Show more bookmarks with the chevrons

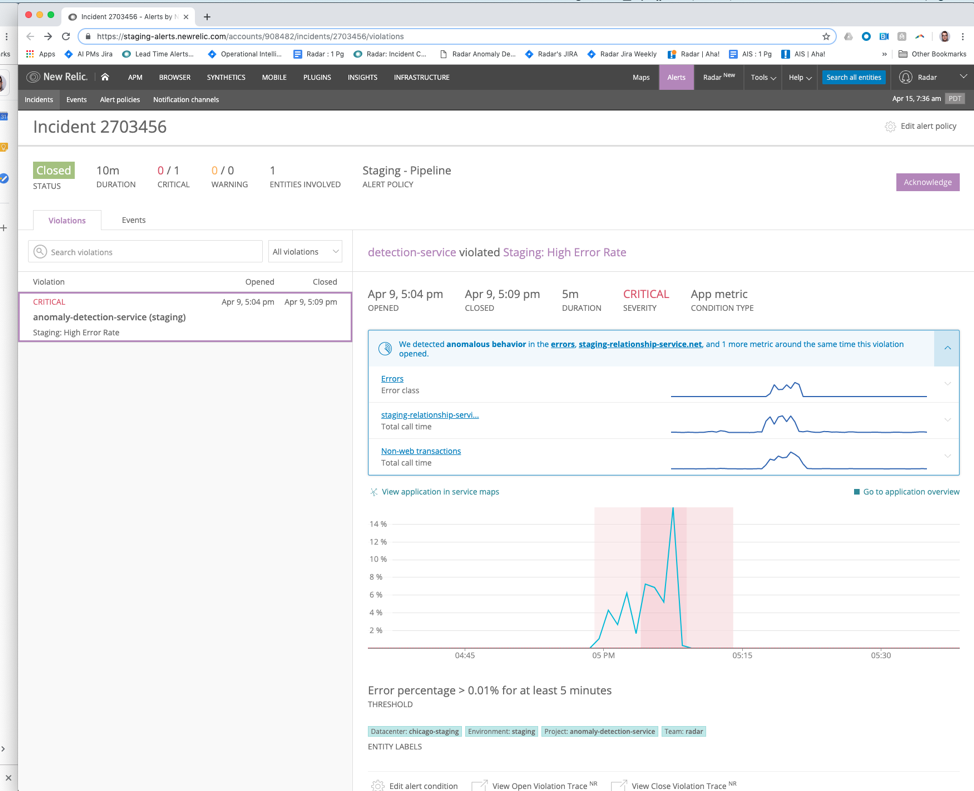click(885, 54)
